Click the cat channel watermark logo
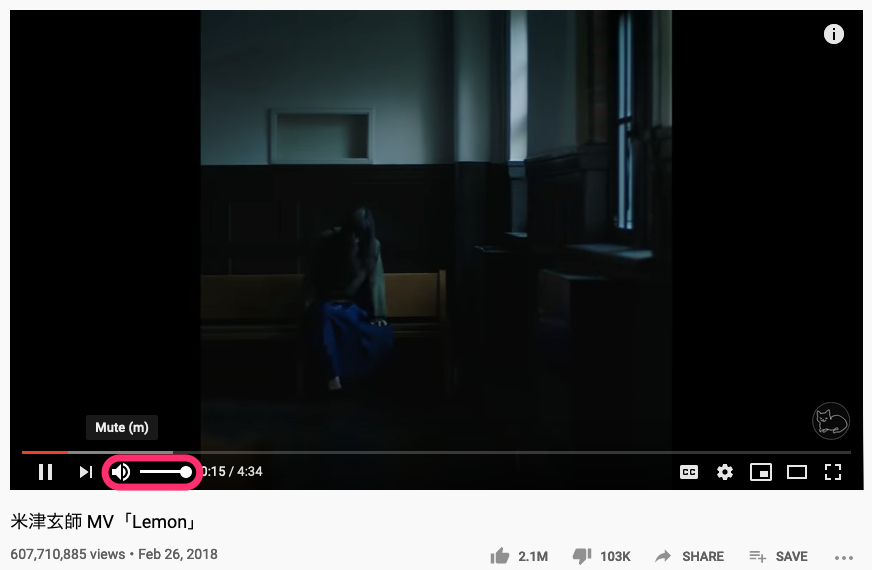 pos(831,421)
